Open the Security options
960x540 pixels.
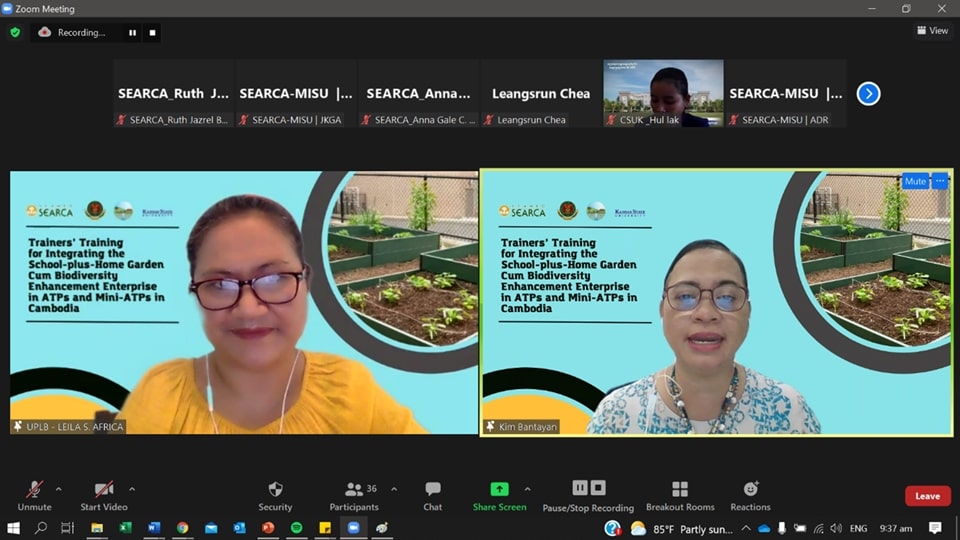(x=275, y=495)
